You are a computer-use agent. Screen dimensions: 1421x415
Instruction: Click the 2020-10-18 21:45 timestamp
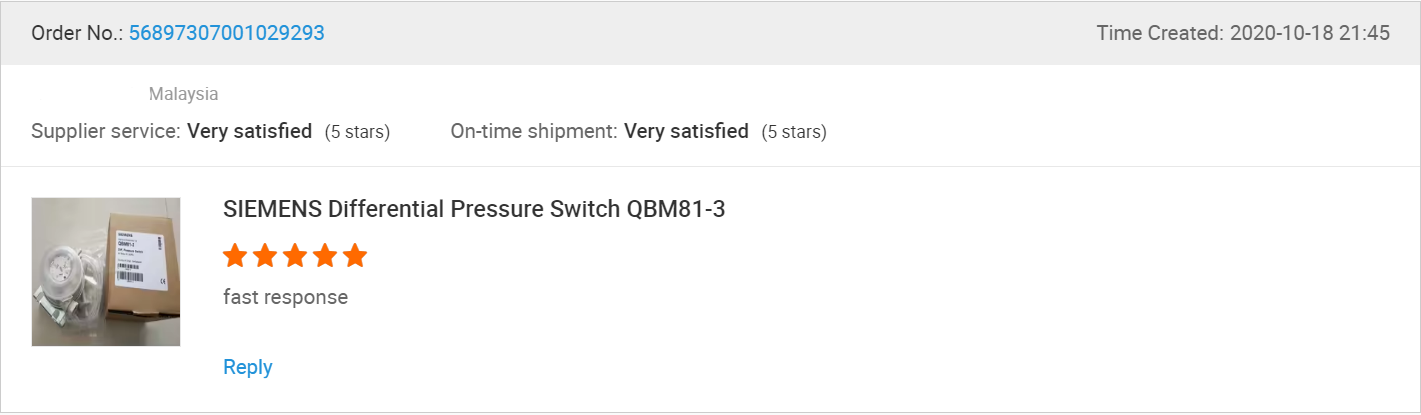tap(1309, 33)
